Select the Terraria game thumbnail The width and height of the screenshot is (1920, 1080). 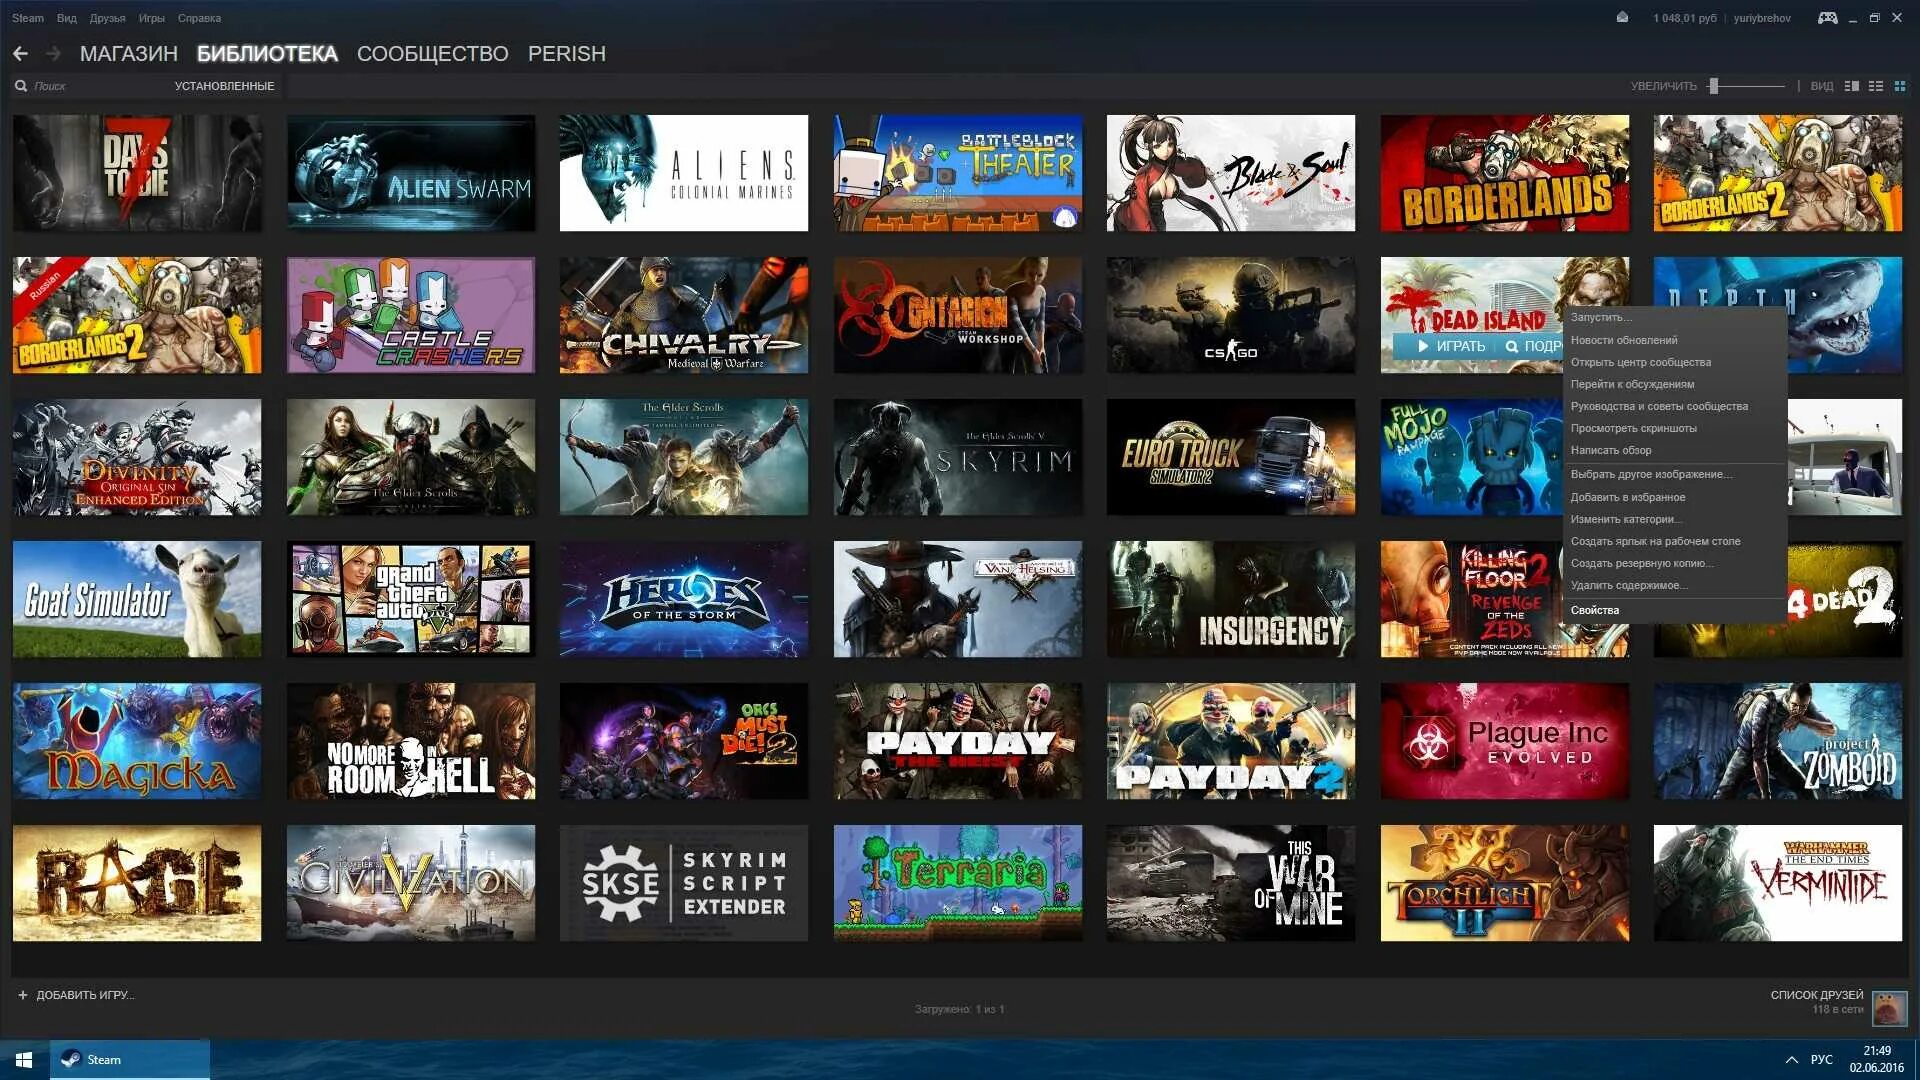point(957,883)
